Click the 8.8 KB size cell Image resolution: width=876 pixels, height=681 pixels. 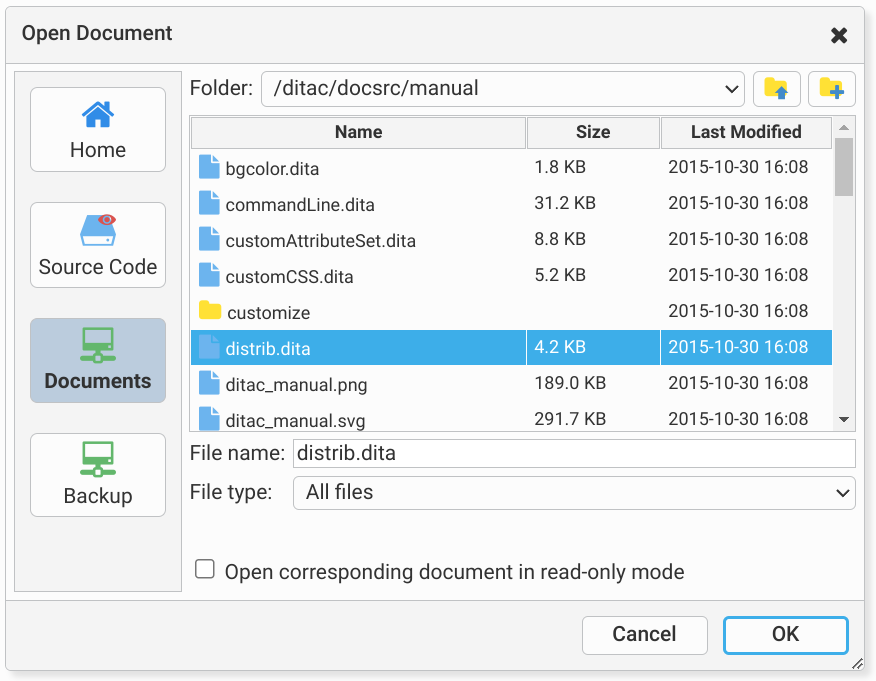[560, 239]
